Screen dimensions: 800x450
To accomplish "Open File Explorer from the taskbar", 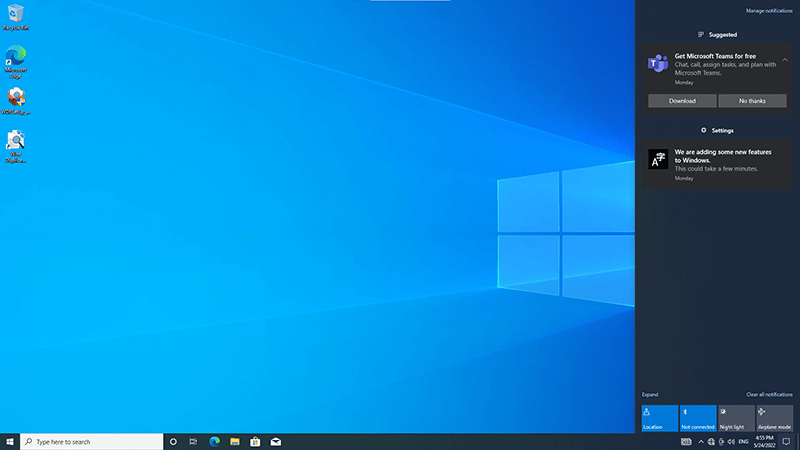I will coord(235,442).
